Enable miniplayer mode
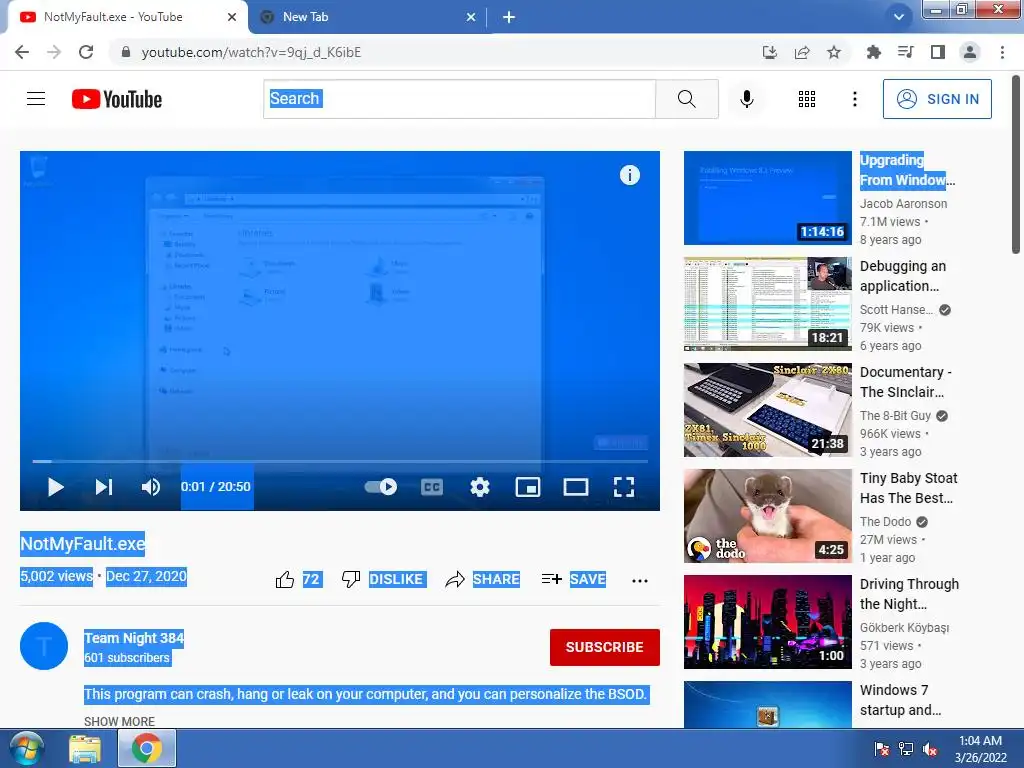 coord(528,487)
